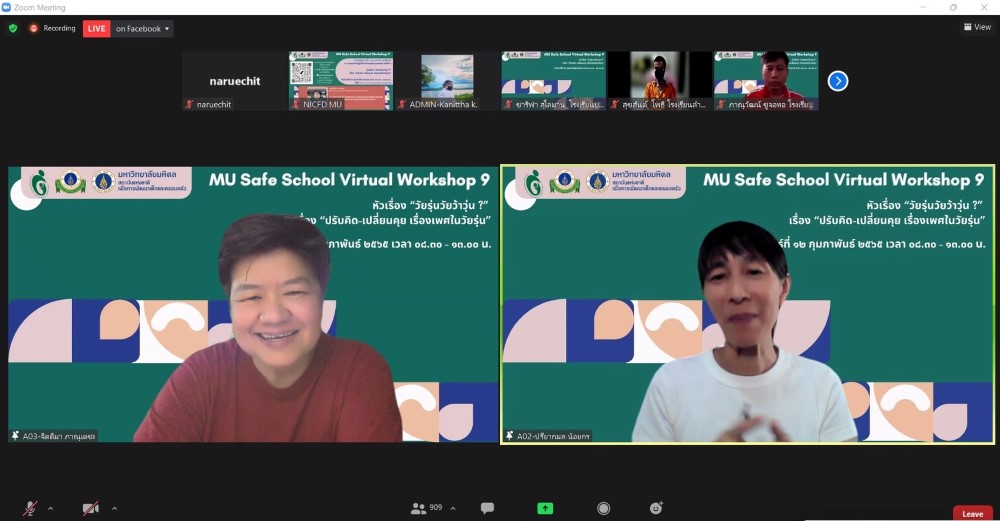This screenshot has width=1000, height=521.
Task: Select the NICFD MU participant thumbnail
Action: (340, 81)
